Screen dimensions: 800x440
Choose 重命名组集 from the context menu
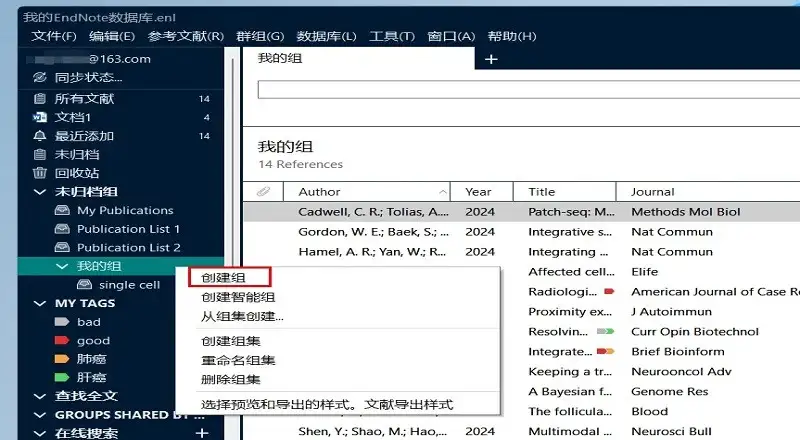(x=238, y=360)
